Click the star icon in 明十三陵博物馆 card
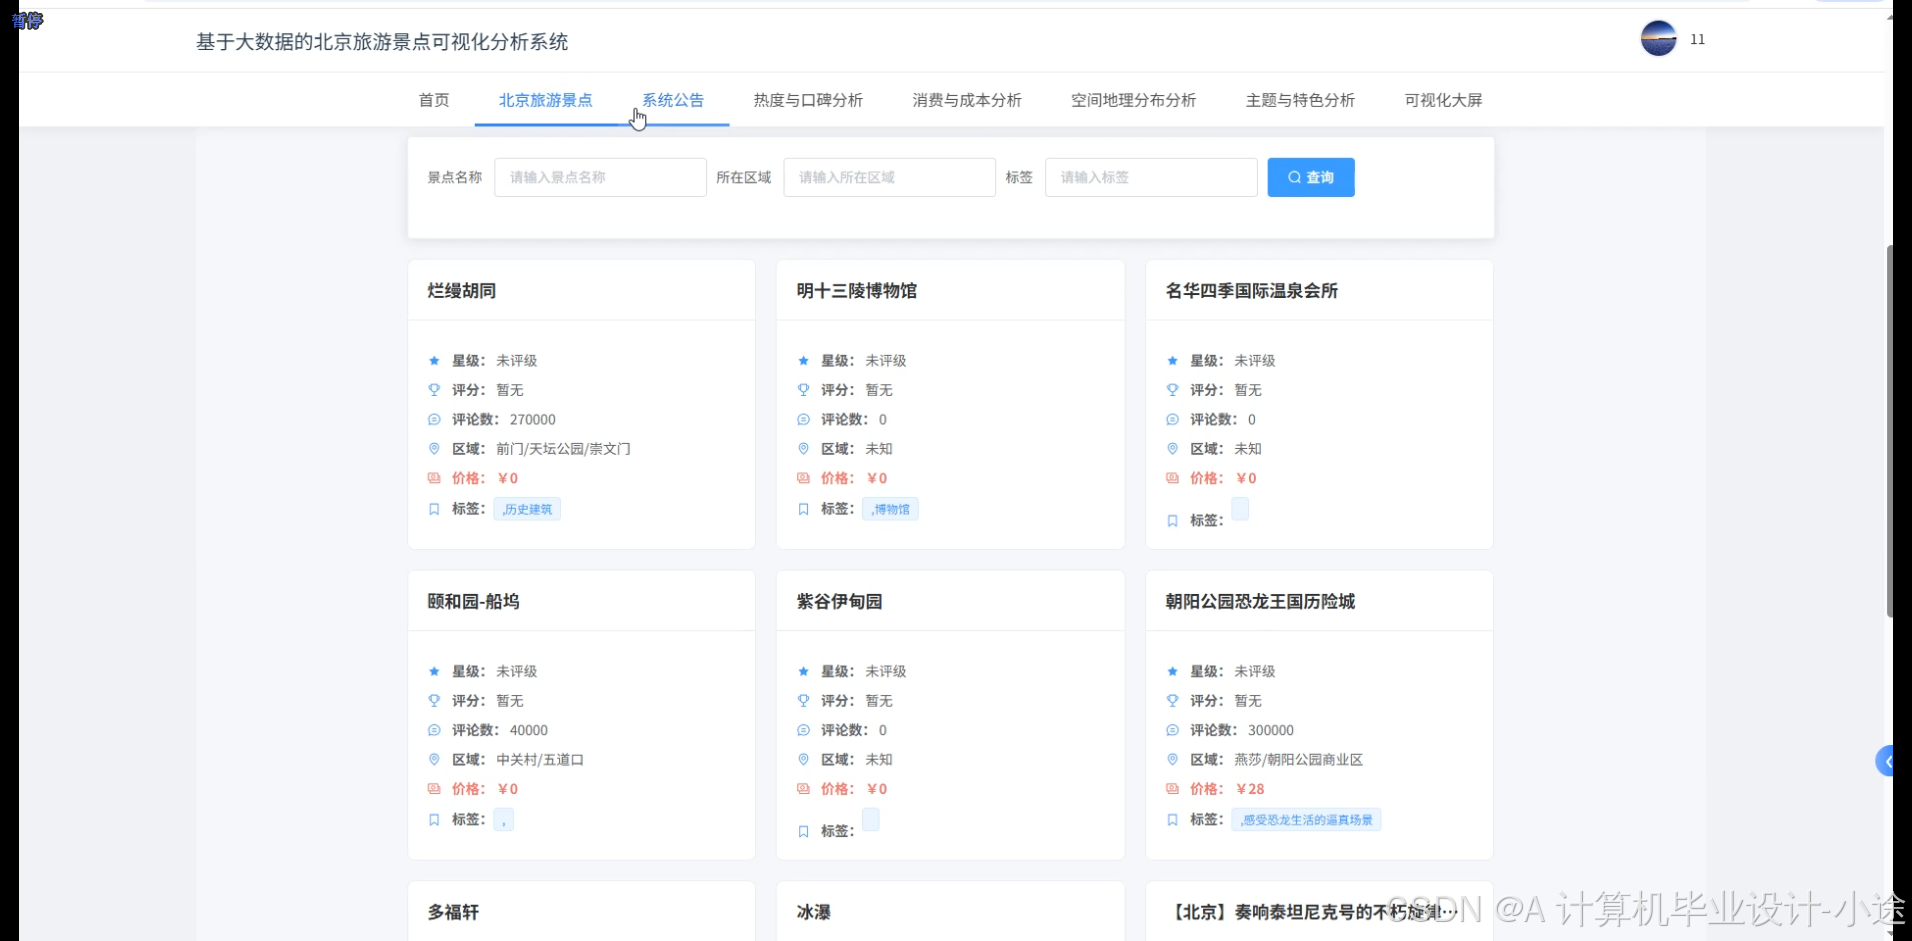 803,361
